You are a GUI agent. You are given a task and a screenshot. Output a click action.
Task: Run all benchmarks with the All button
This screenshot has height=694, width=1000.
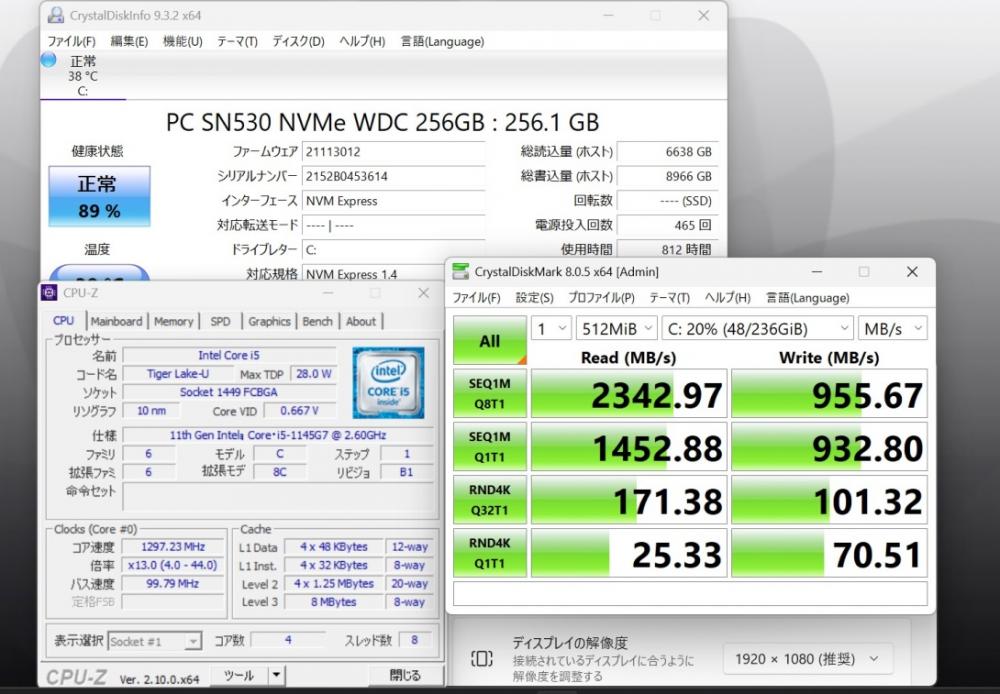490,341
